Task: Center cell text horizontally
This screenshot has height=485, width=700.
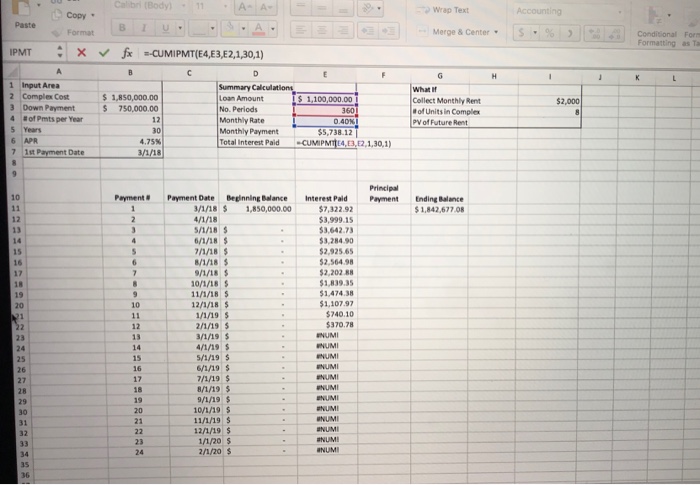Action: (x=321, y=30)
